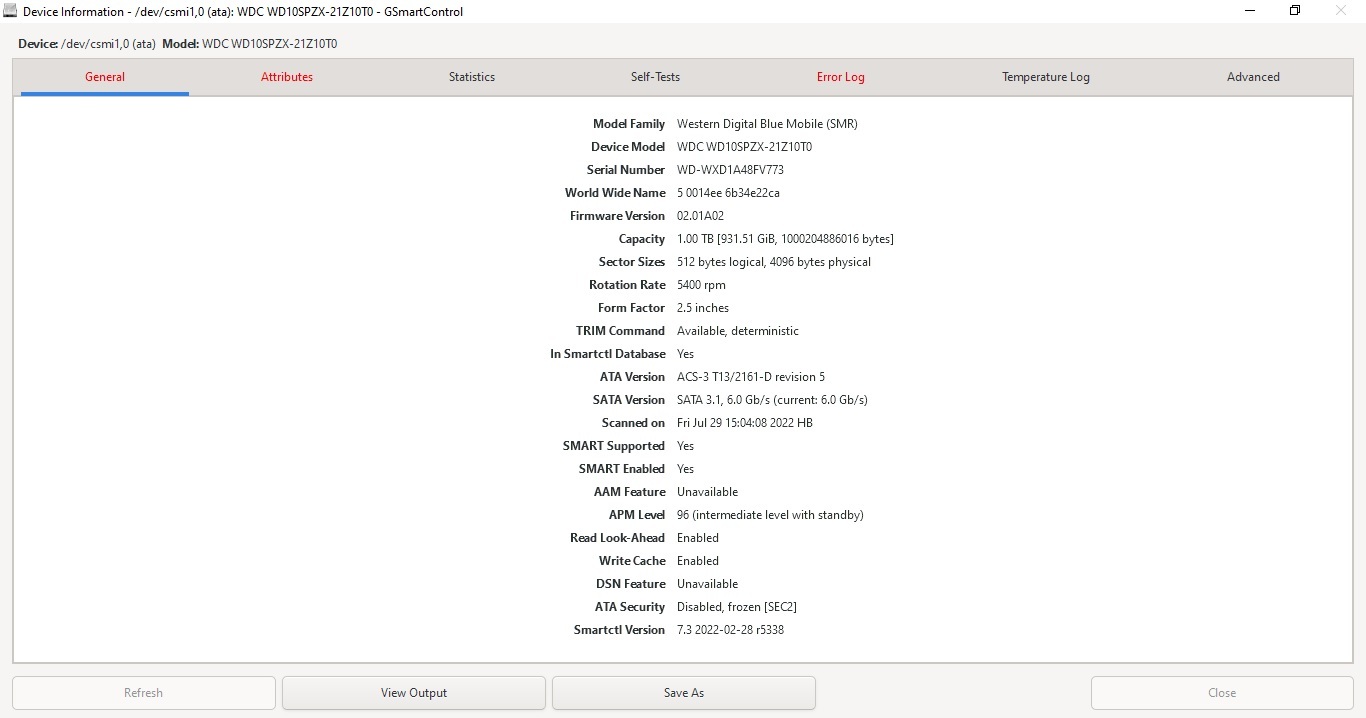Click the Save As button
The width and height of the screenshot is (1366, 718).
coord(684,693)
